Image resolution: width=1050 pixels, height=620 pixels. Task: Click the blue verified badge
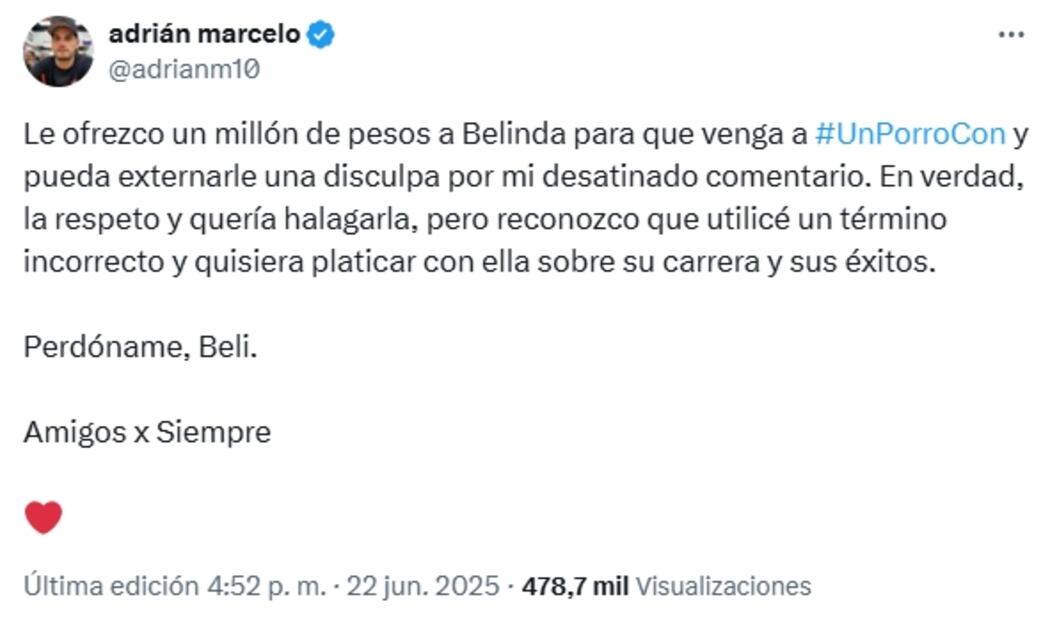(x=321, y=35)
